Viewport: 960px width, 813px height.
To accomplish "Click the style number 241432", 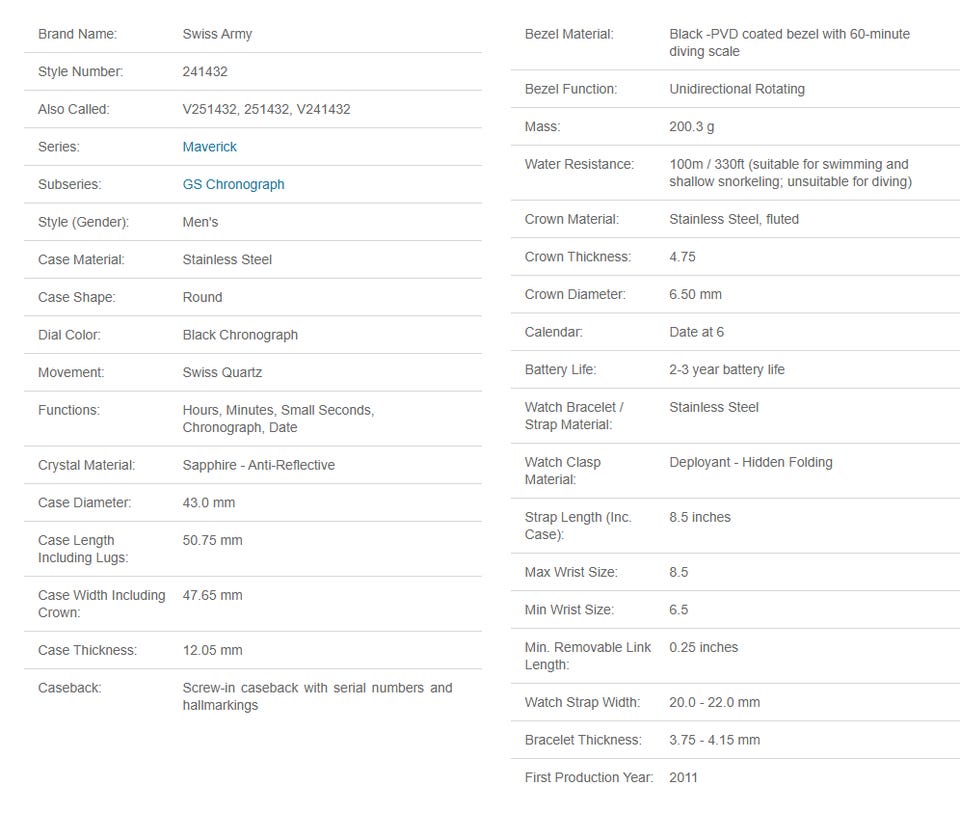I will tap(205, 72).
